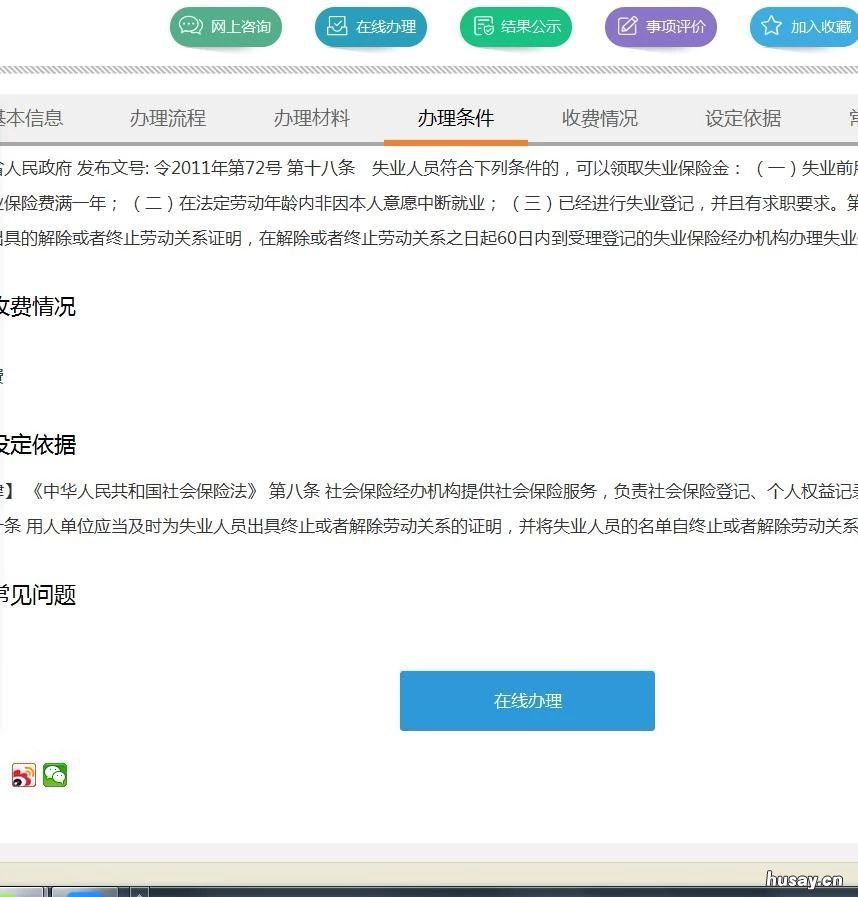This screenshot has width=858, height=897.
Task: Expand hidden icons in system tray
Action: (x=140, y=892)
